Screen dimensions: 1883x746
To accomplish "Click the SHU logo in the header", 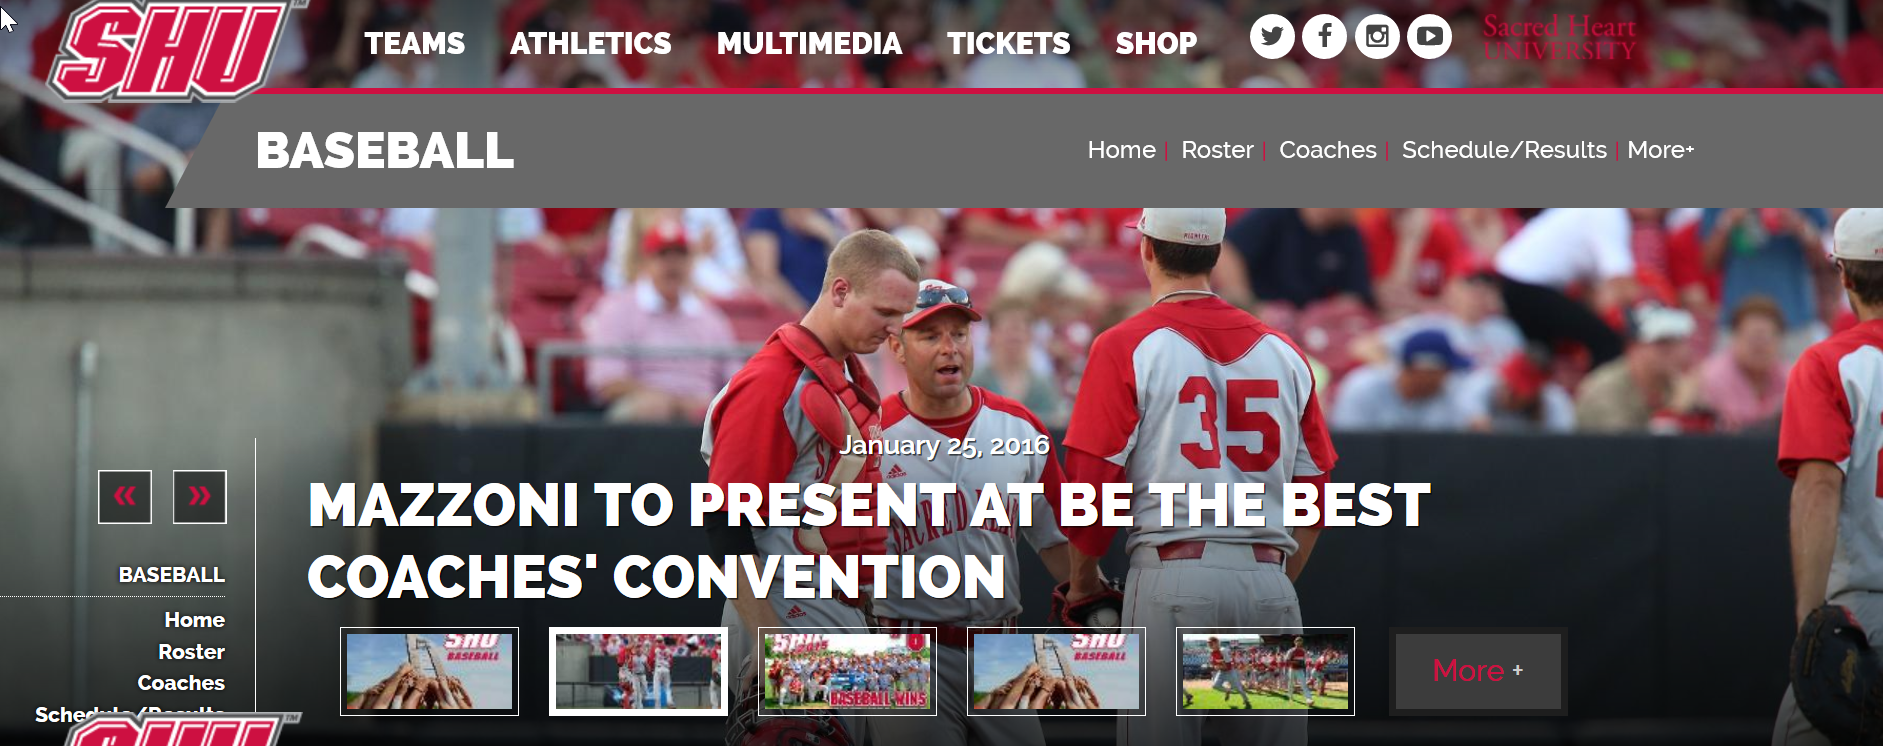I will (170, 50).
